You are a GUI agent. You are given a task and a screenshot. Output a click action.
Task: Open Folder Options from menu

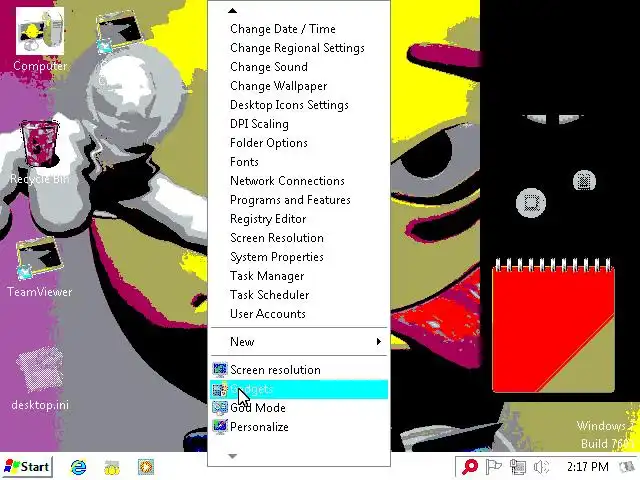click(x=299, y=143)
